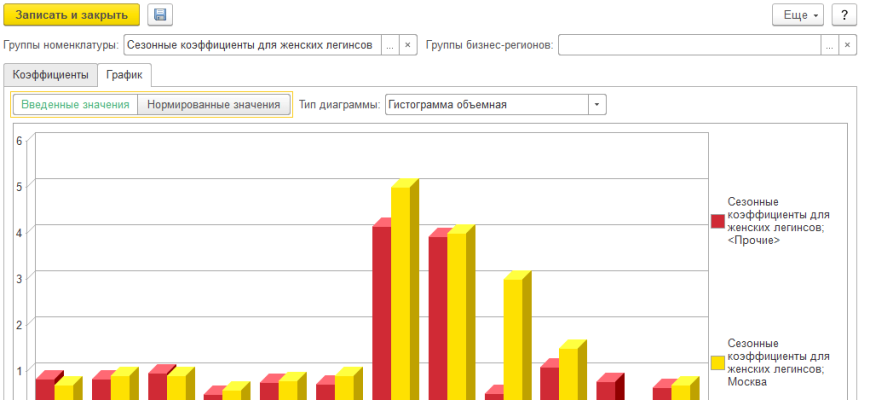Open the Еще dropdown menu
This screenshot has height=400, width=870.
(x=797, y=15)
